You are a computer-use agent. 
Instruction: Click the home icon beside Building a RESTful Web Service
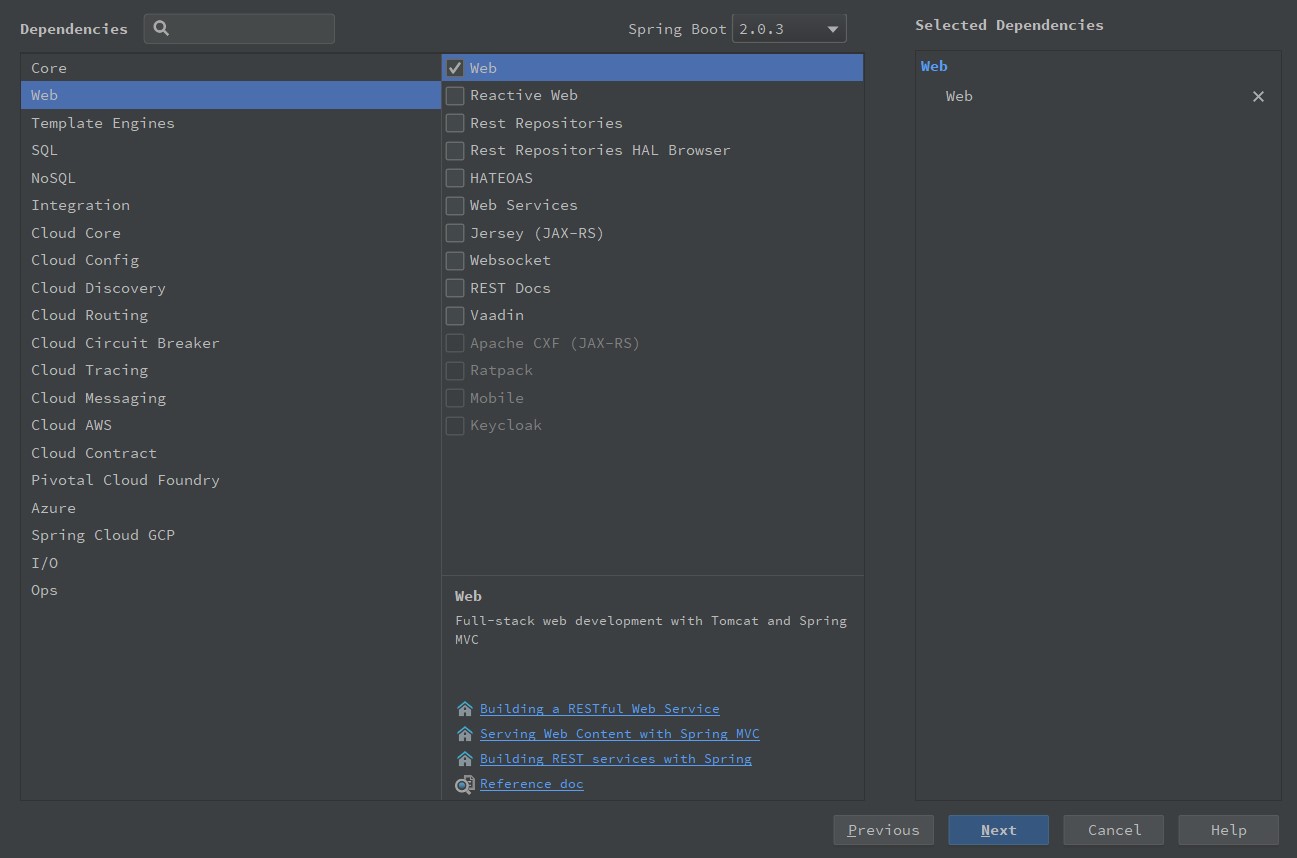[464, 709]
